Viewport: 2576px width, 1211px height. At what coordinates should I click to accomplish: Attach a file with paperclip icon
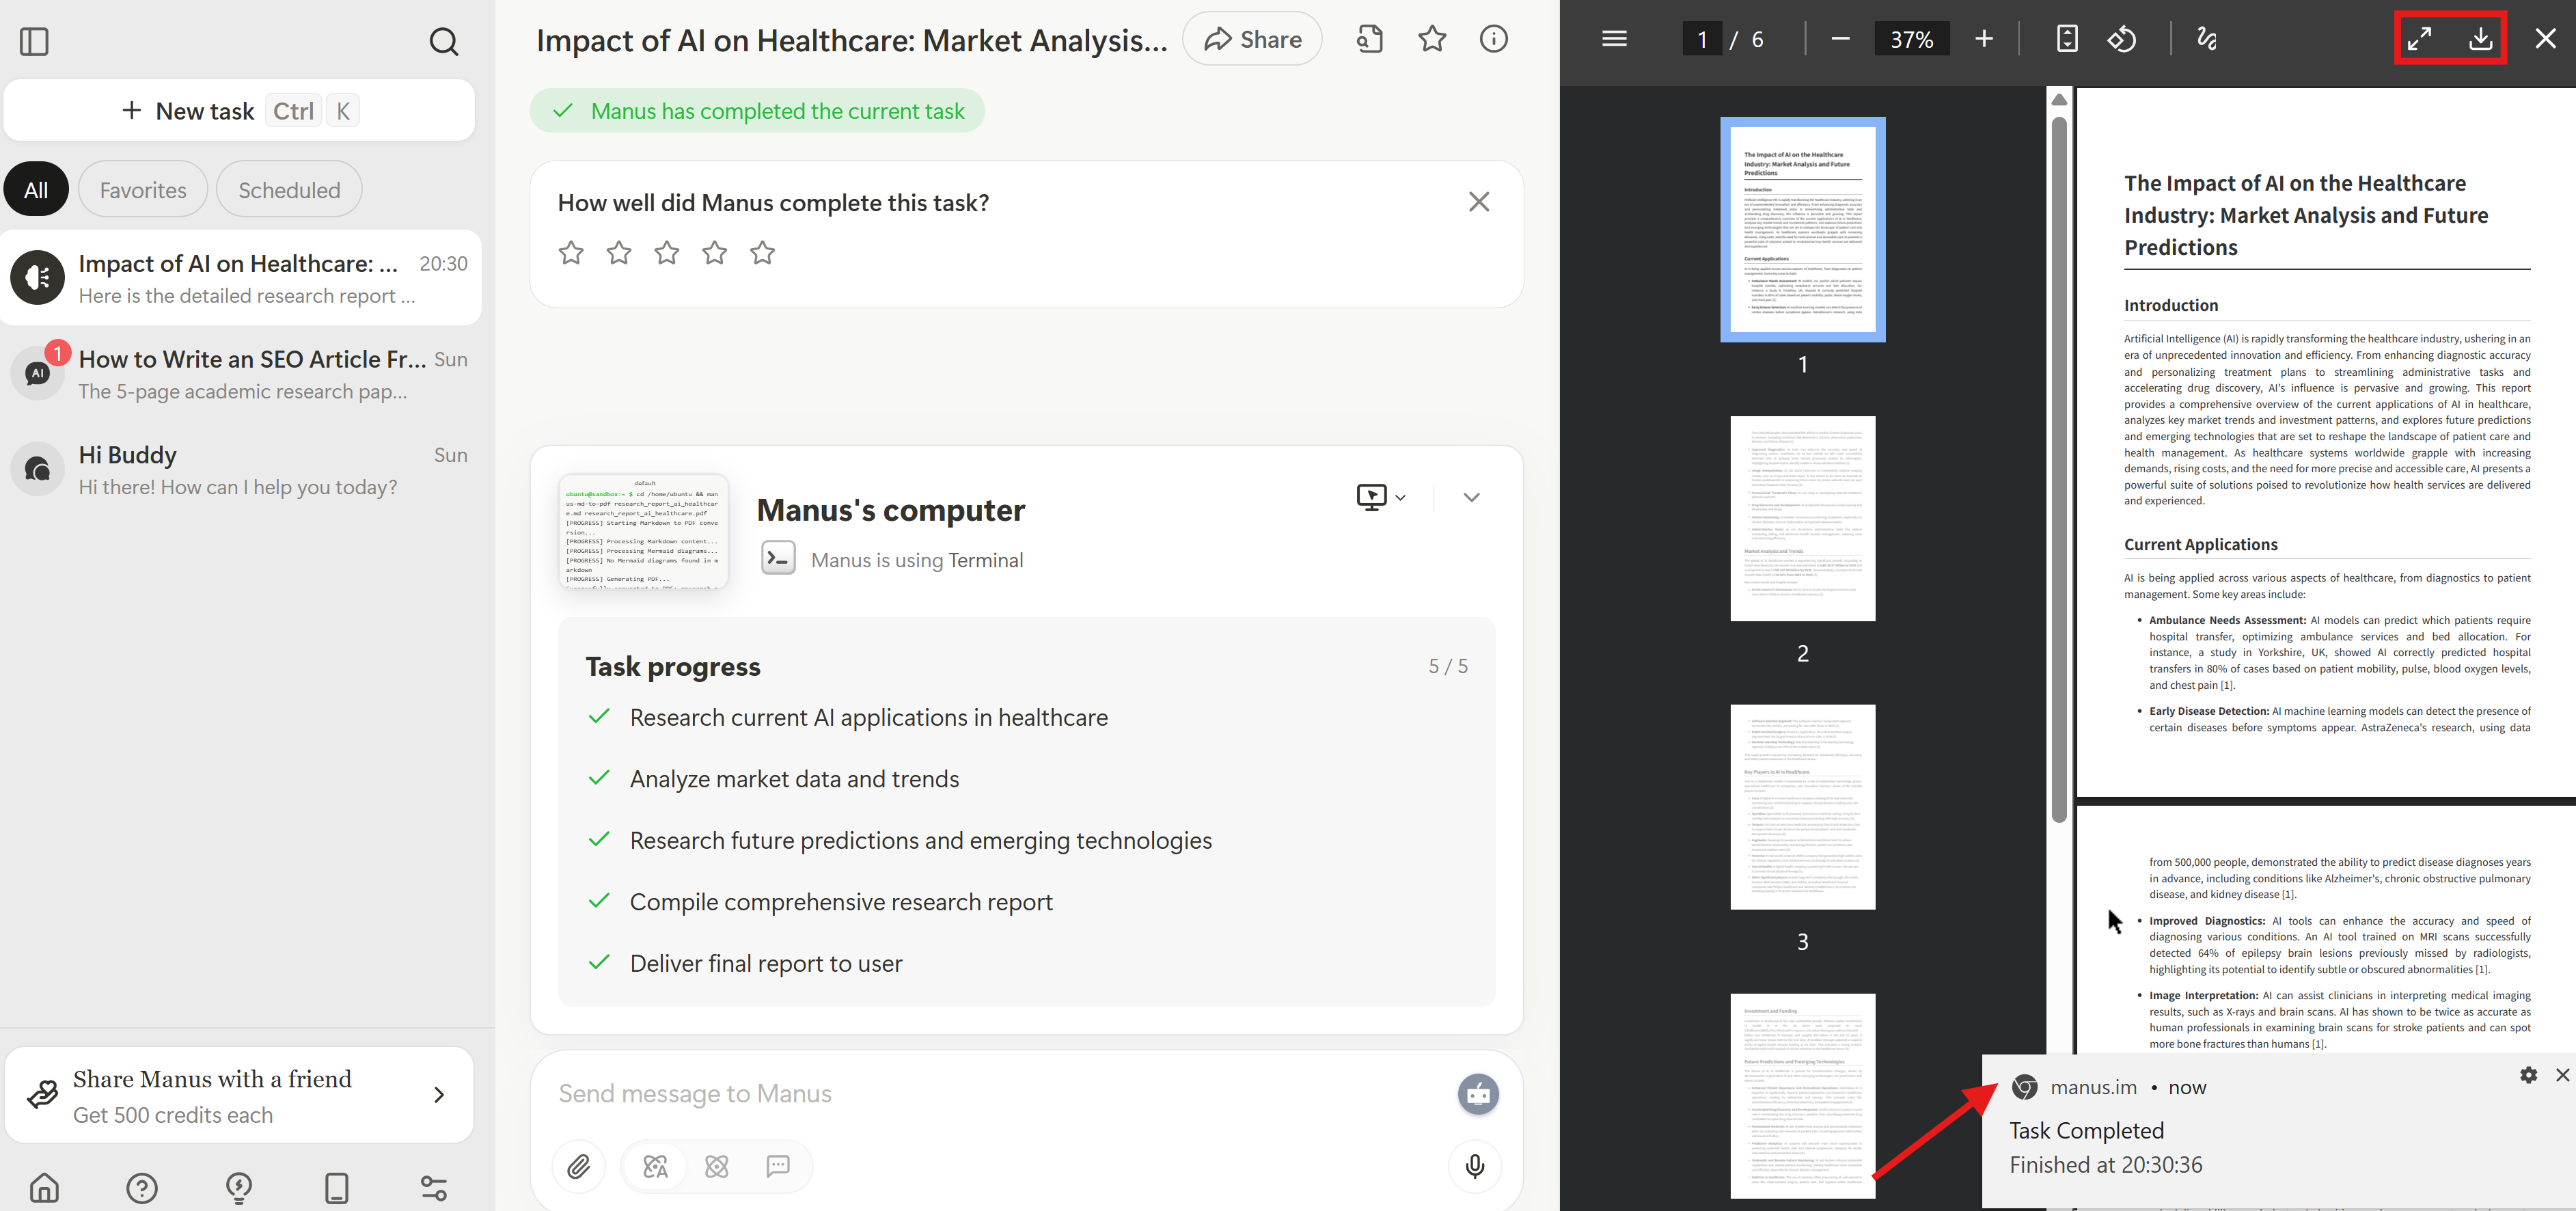(x=579, y=1165)
